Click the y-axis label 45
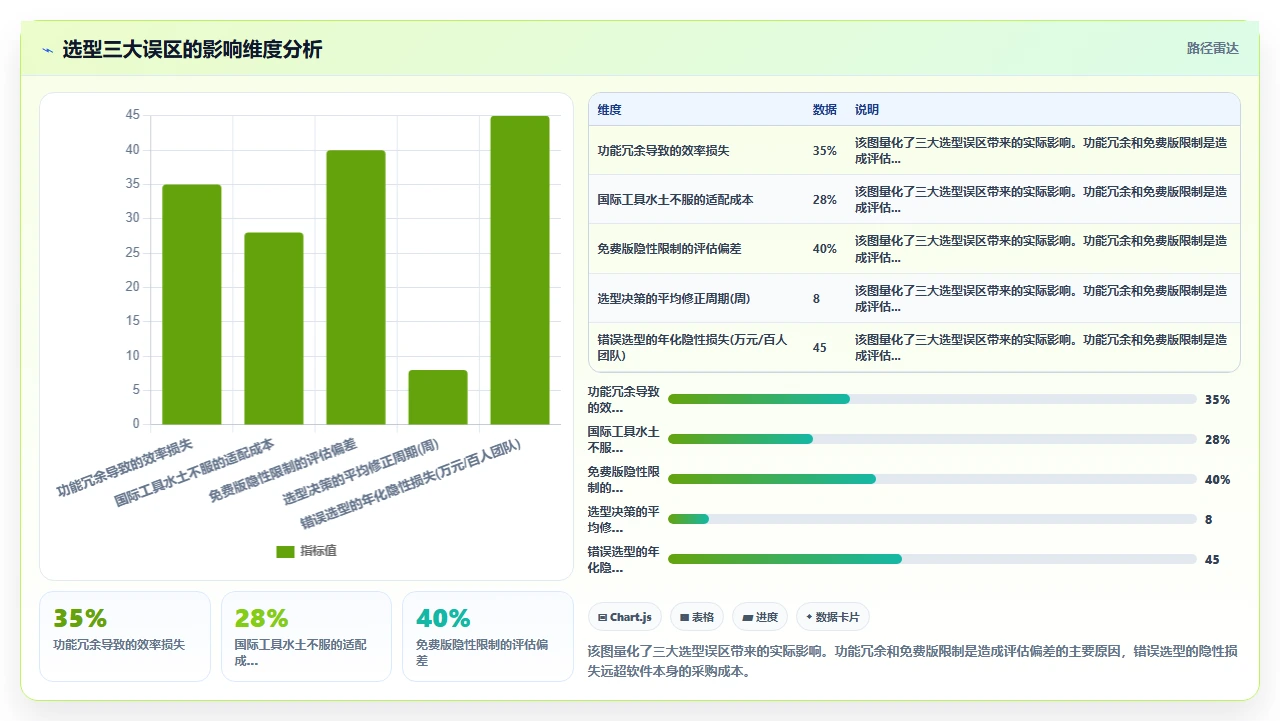1280x721 pixels. (133, 115)
